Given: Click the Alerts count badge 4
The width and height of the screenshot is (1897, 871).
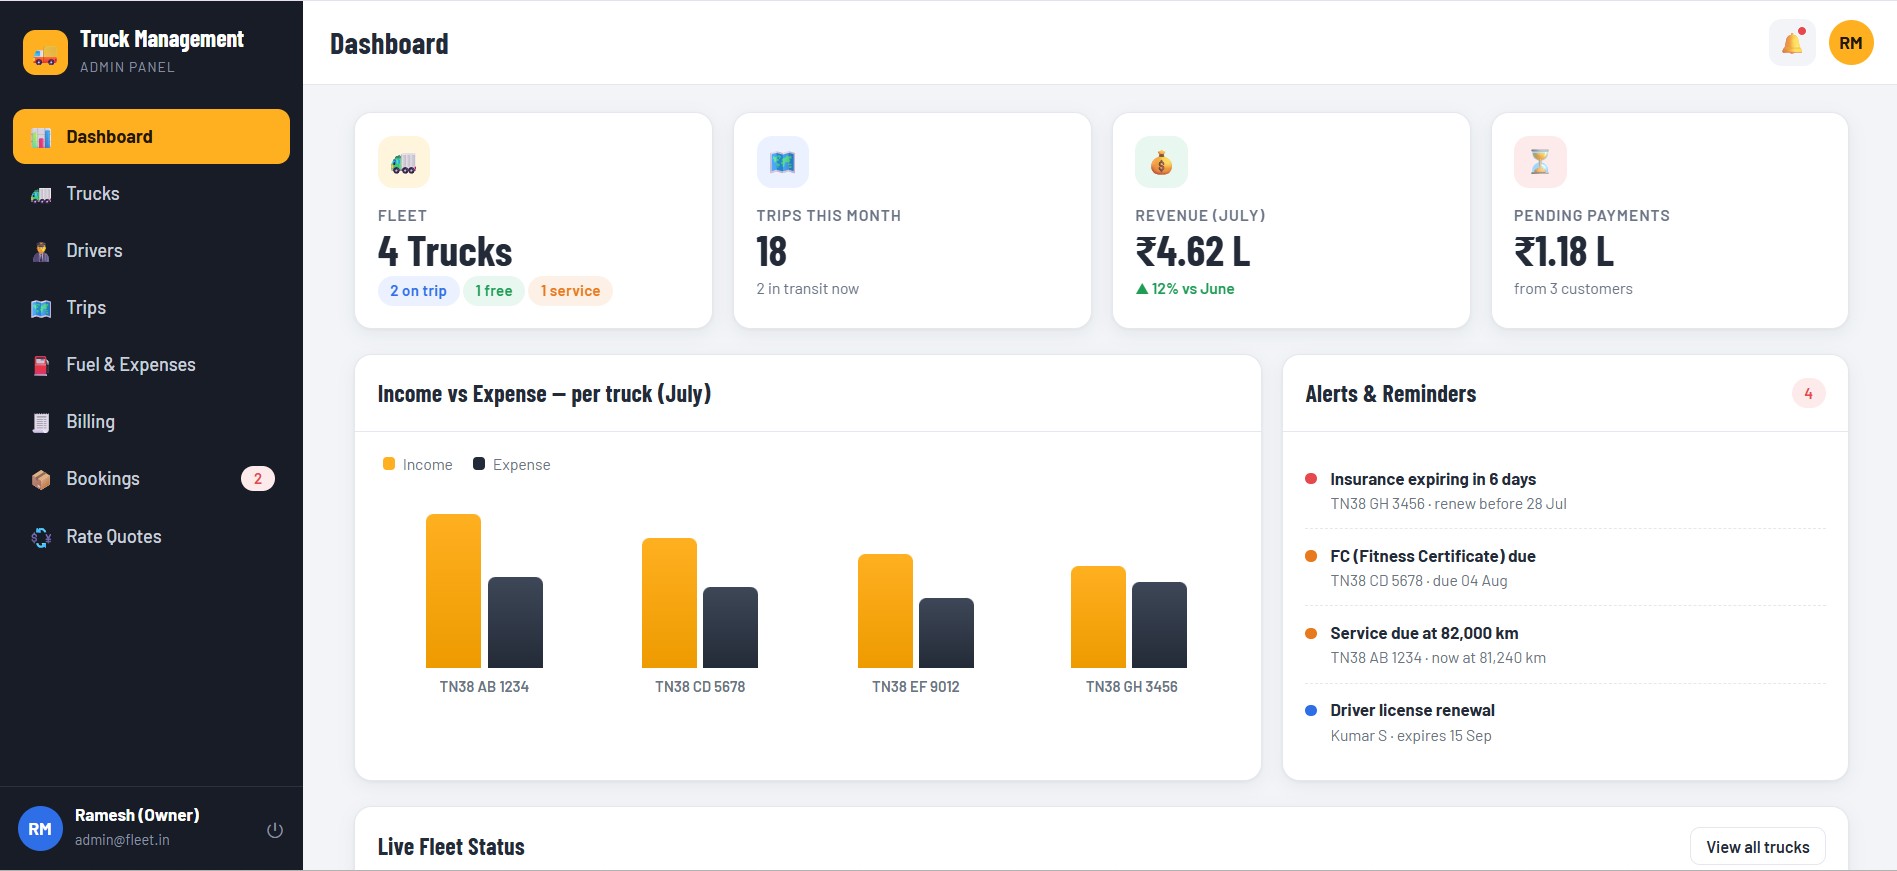Looking at the screenshot, I should pyautogui.click(x=1808, y=394).
